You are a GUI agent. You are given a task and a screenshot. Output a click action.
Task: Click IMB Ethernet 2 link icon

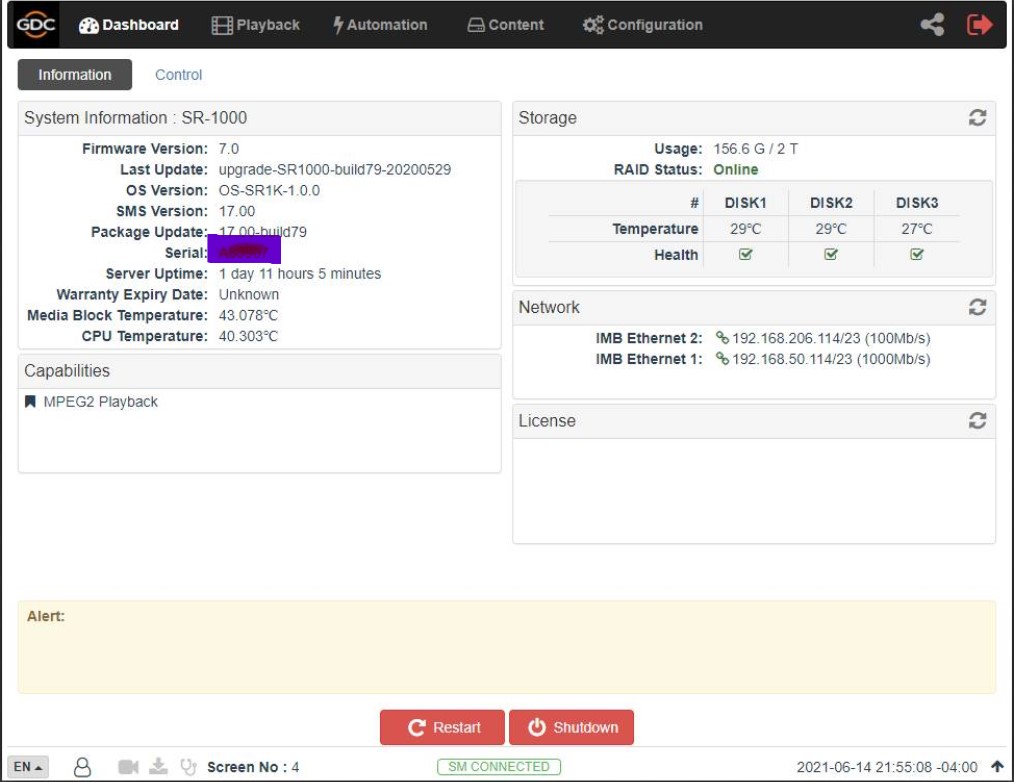point(722,338)
